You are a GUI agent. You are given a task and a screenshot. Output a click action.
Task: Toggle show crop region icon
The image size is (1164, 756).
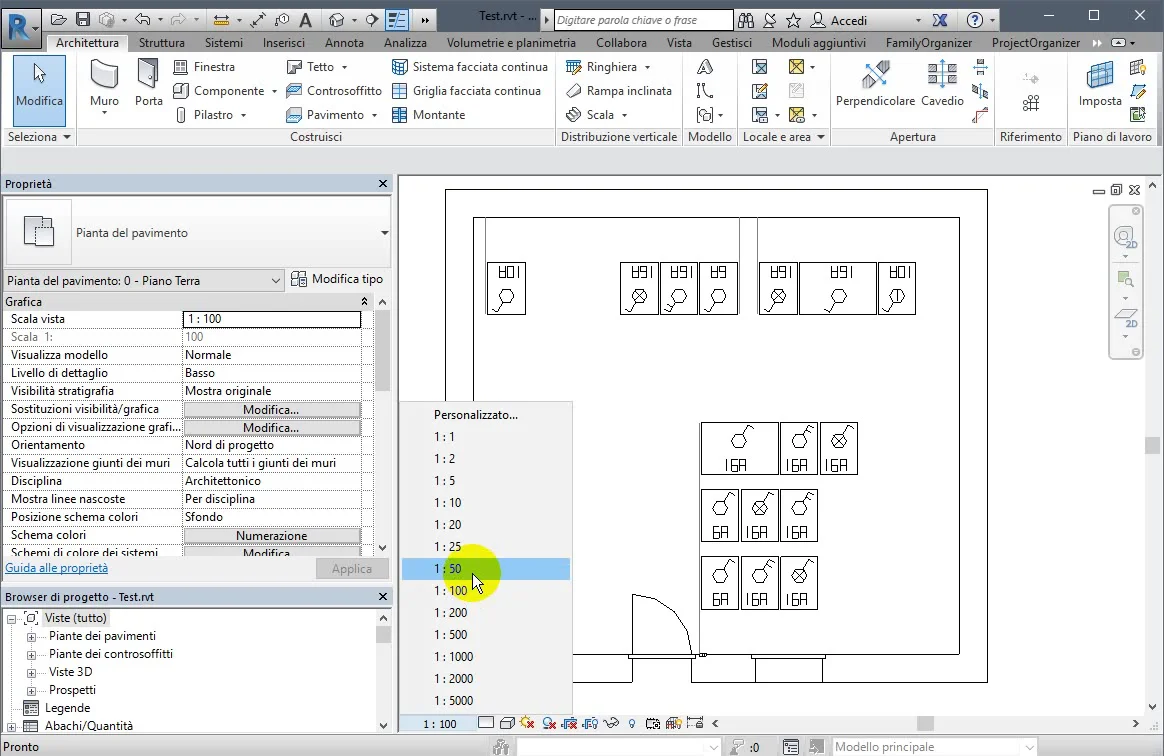pyautogui.click(x=591, y=723)
